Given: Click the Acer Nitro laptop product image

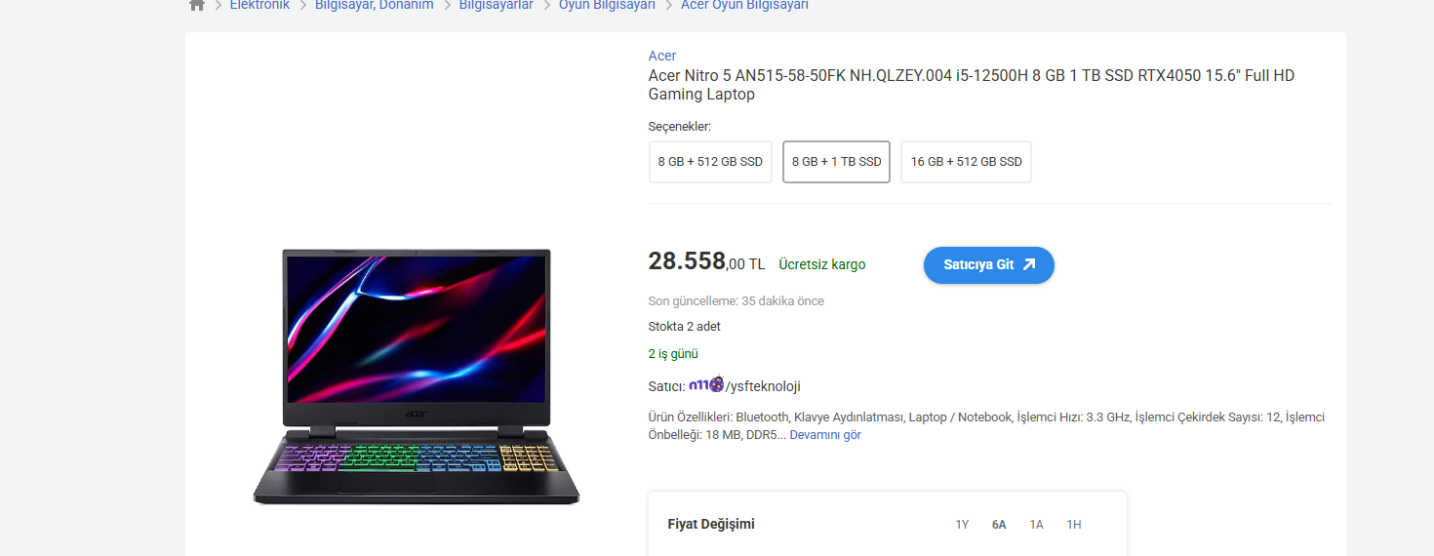Looking at the screenshot, I should (416, 376).
